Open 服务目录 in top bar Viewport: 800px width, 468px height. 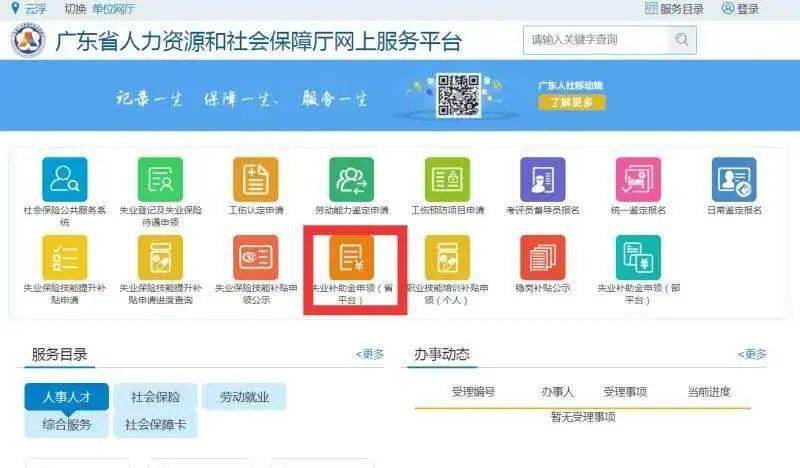click(x=674, y=9)
